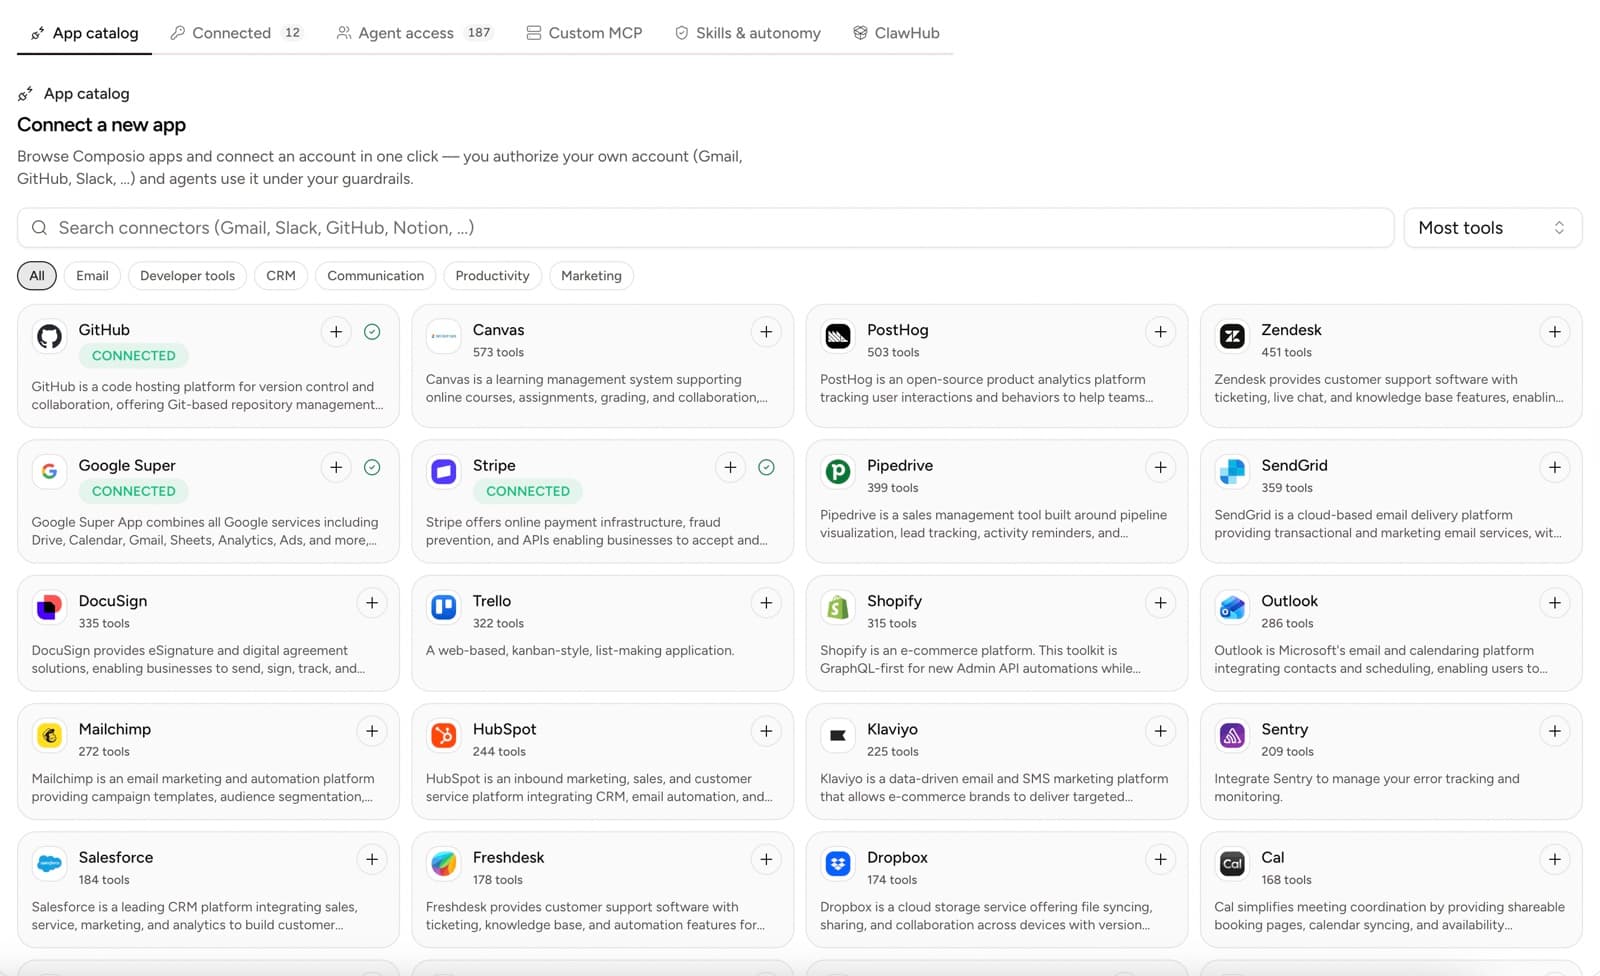
Task: Add the SendGrid connector
Action: [1554, 467]
